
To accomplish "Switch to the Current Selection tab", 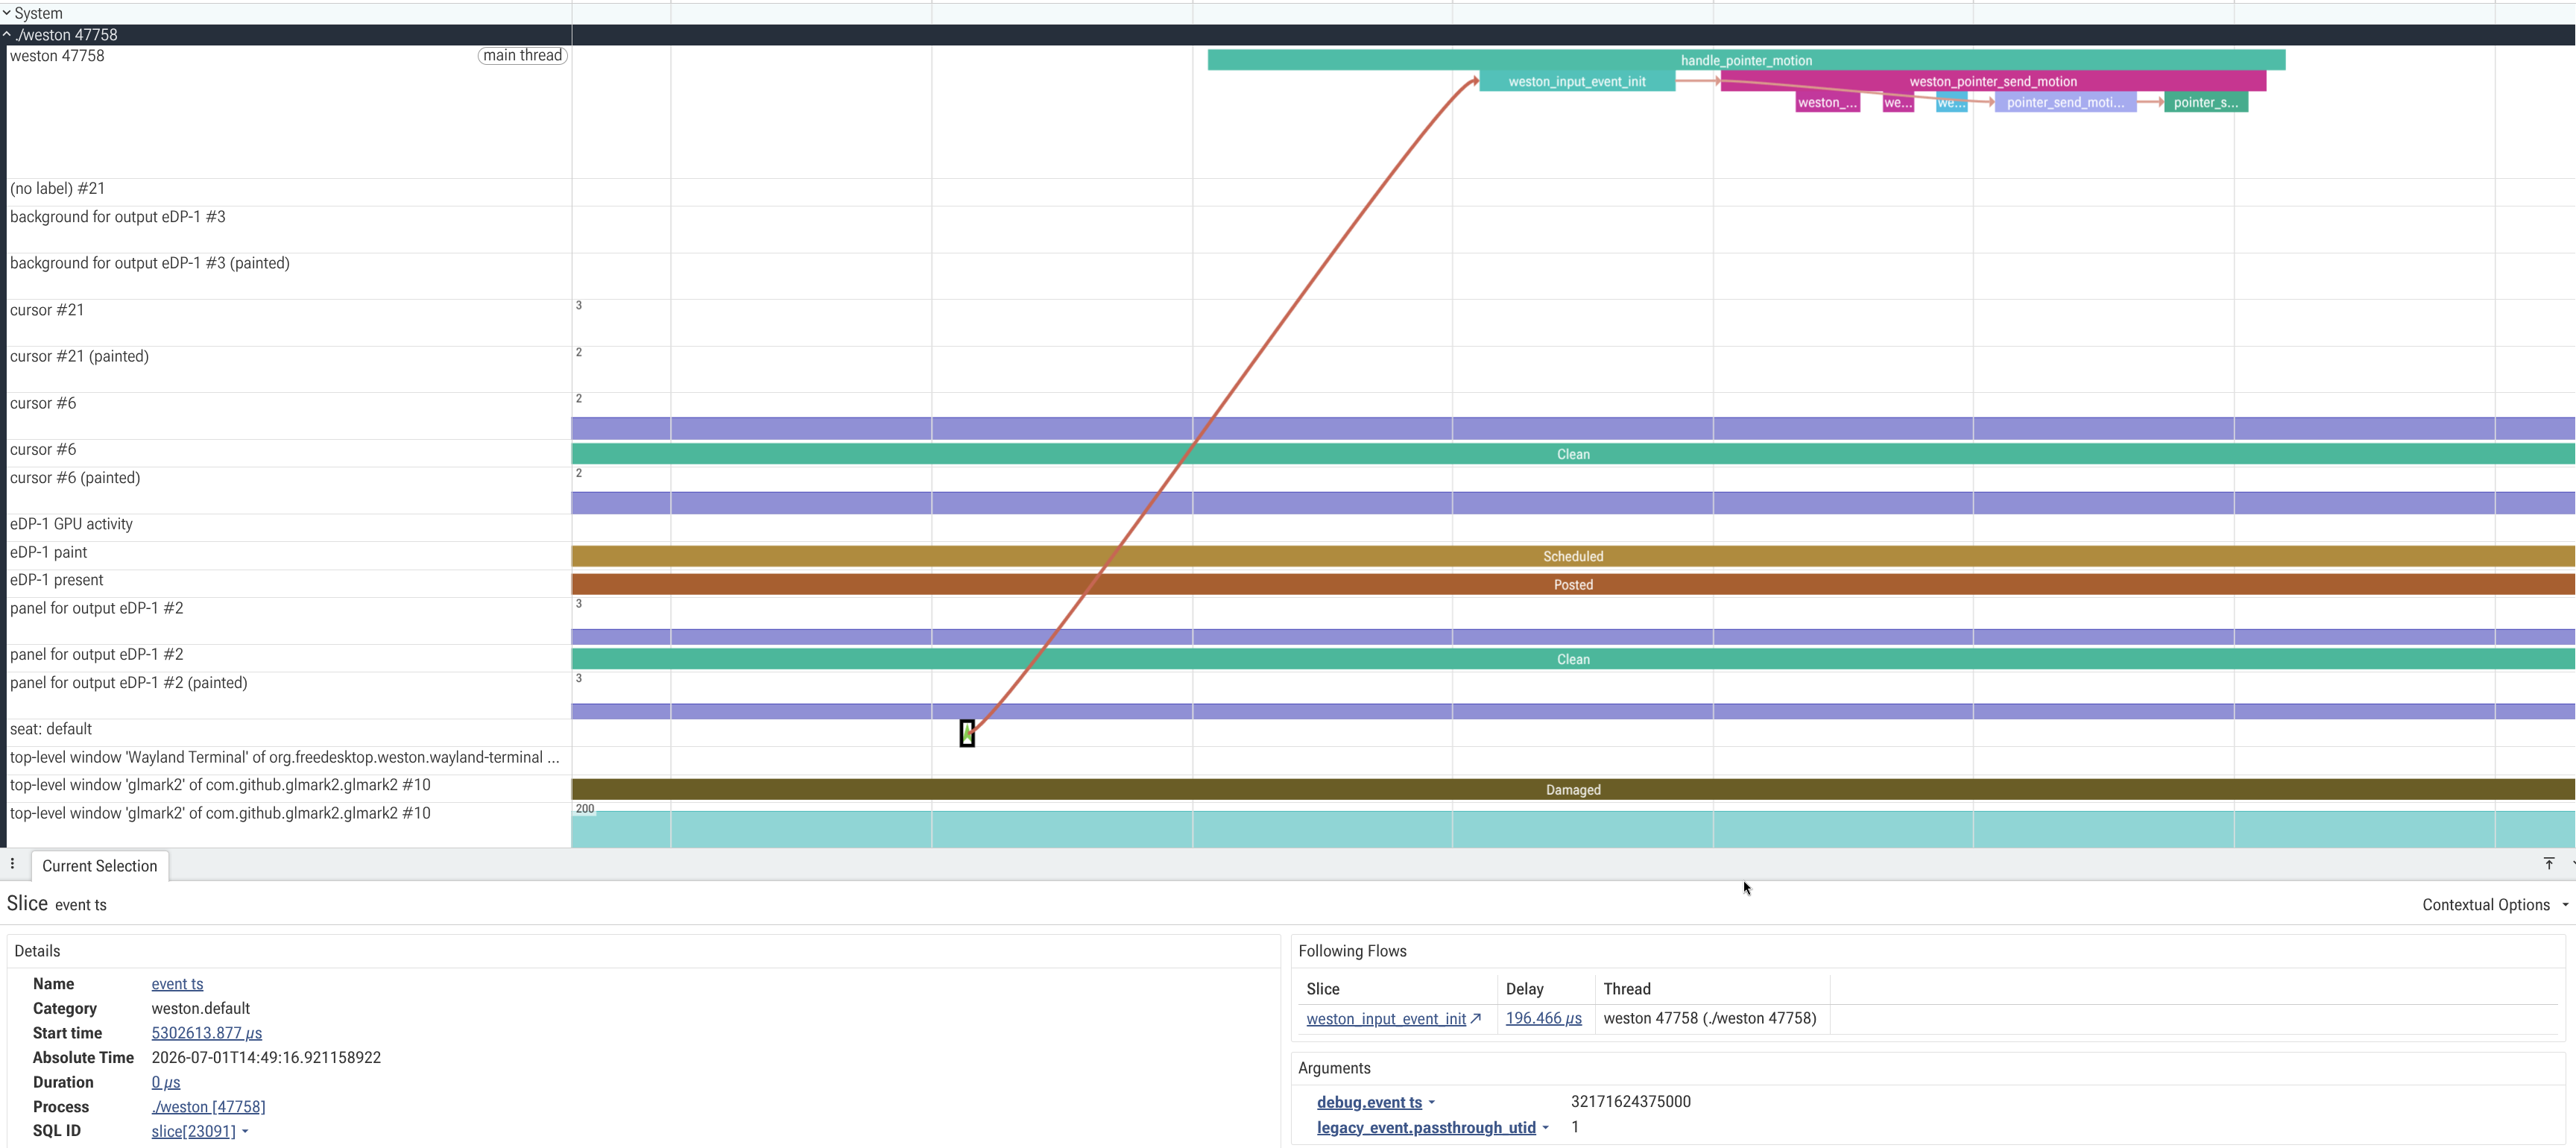I will (100, 866).
